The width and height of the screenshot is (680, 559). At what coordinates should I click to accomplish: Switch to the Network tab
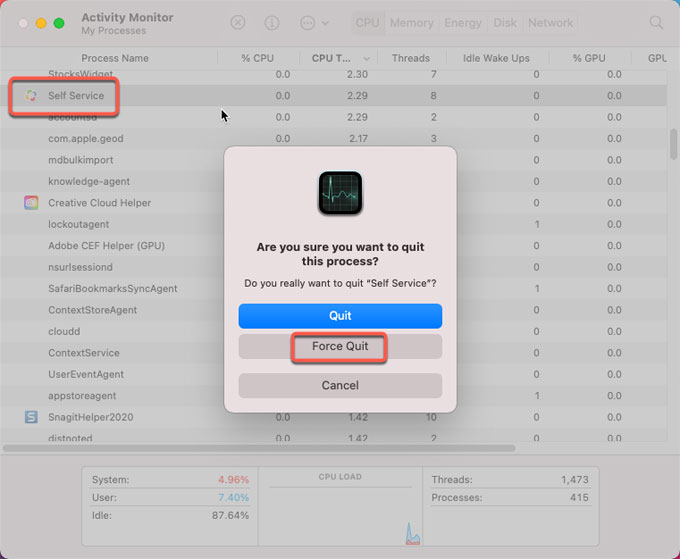[550, 23]
